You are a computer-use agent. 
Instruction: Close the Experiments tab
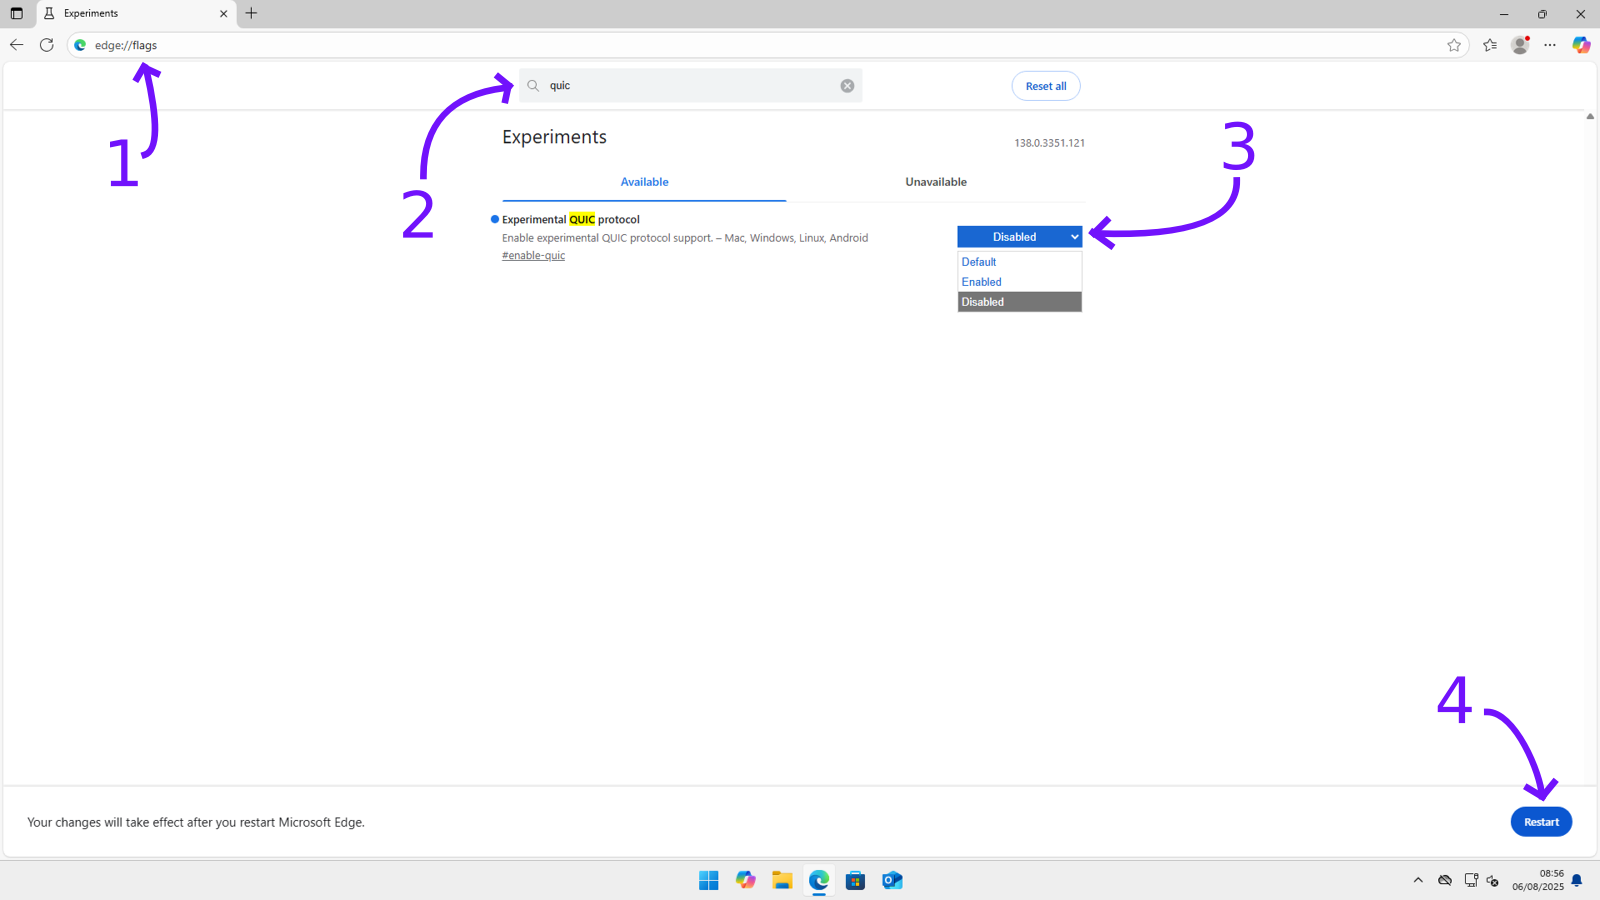pyautogui.click(x=223, y=13)
